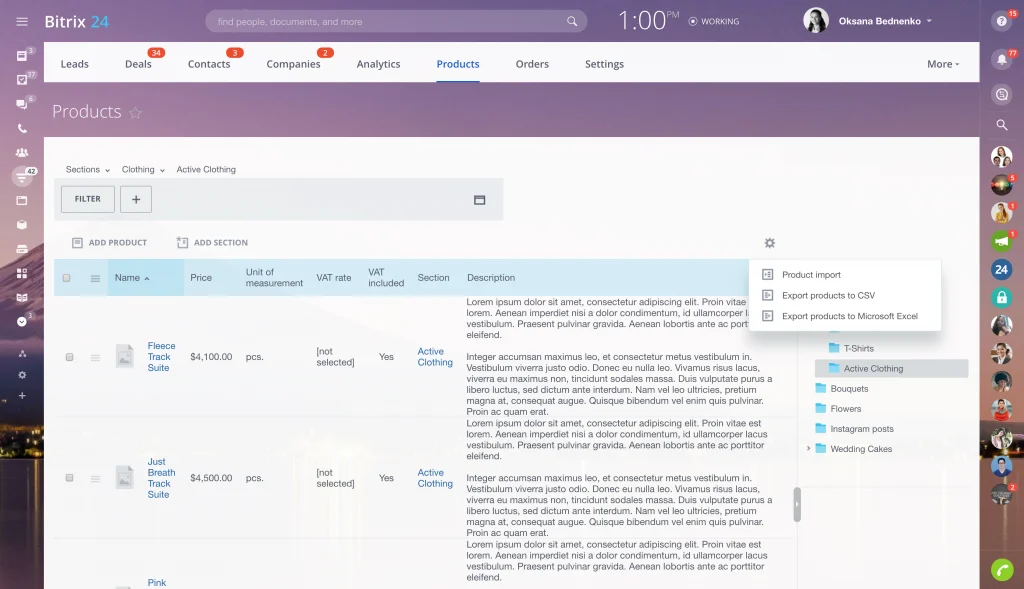Click the hamburger menu icon beside Bitrix 24

coord(22,21)
